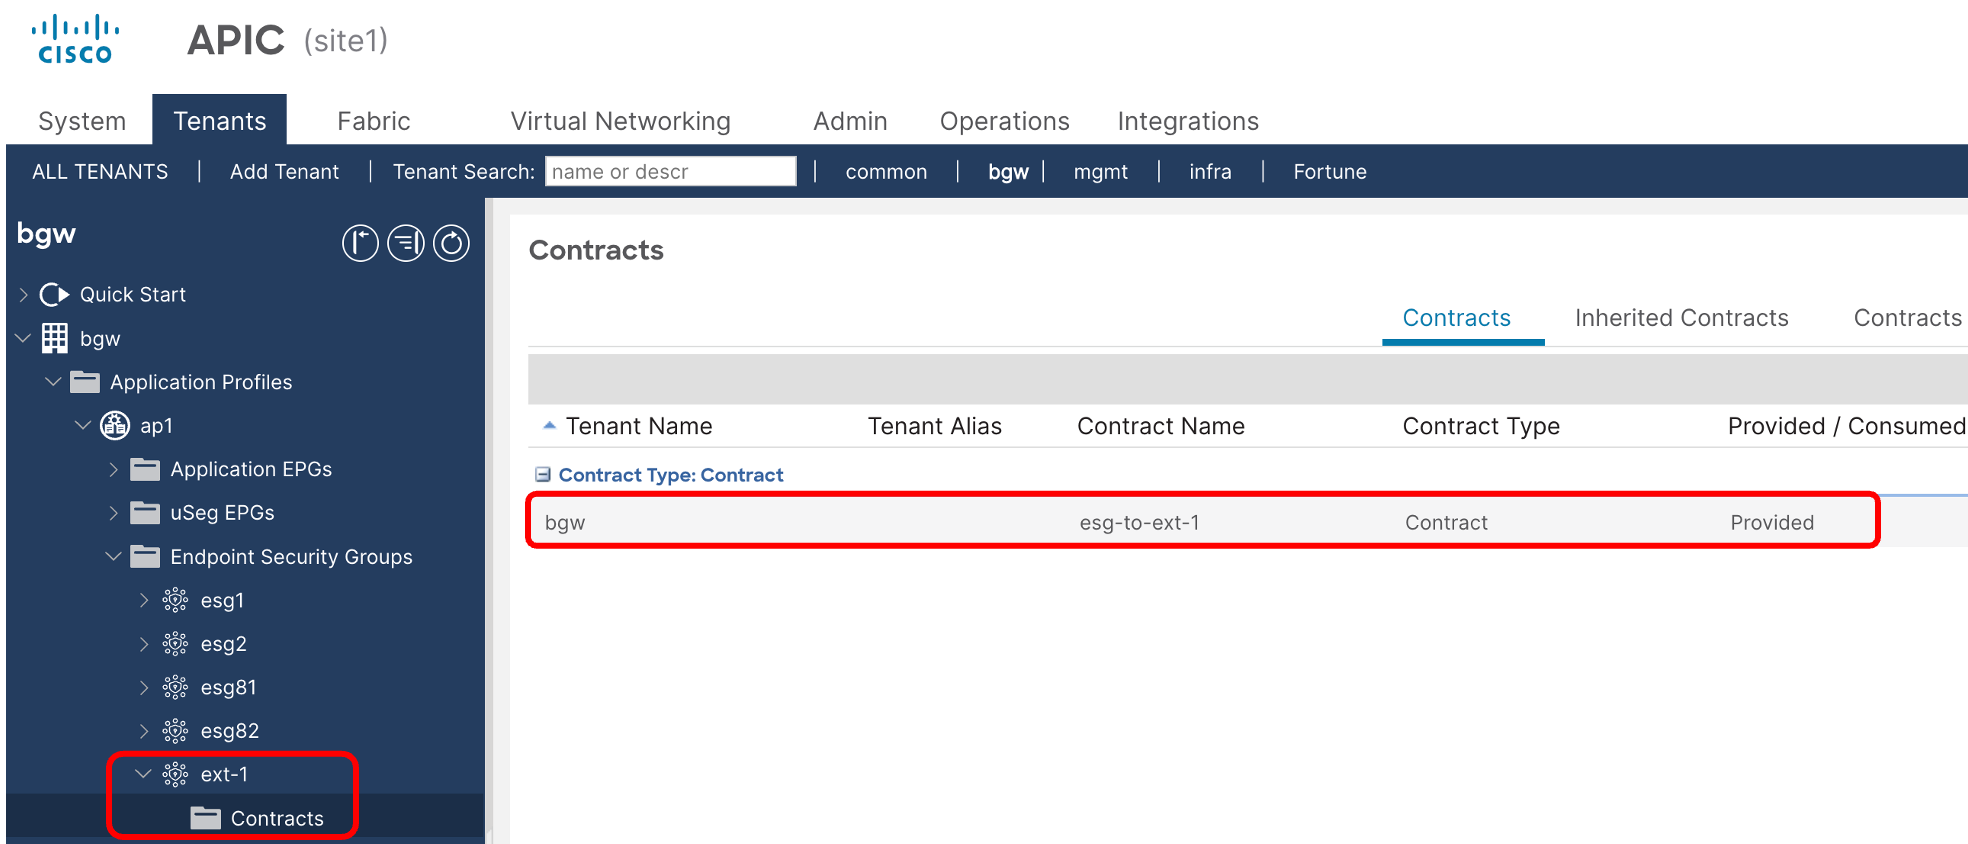Viewport: 1968px width, 844px height.
Task: Click the first round icon in bgw header
Action: (360, 243)
